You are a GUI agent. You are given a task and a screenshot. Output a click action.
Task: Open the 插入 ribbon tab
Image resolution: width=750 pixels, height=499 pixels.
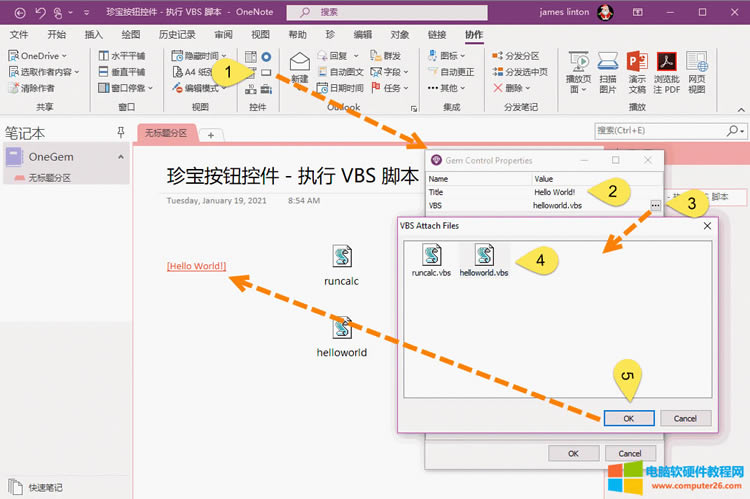94,34
